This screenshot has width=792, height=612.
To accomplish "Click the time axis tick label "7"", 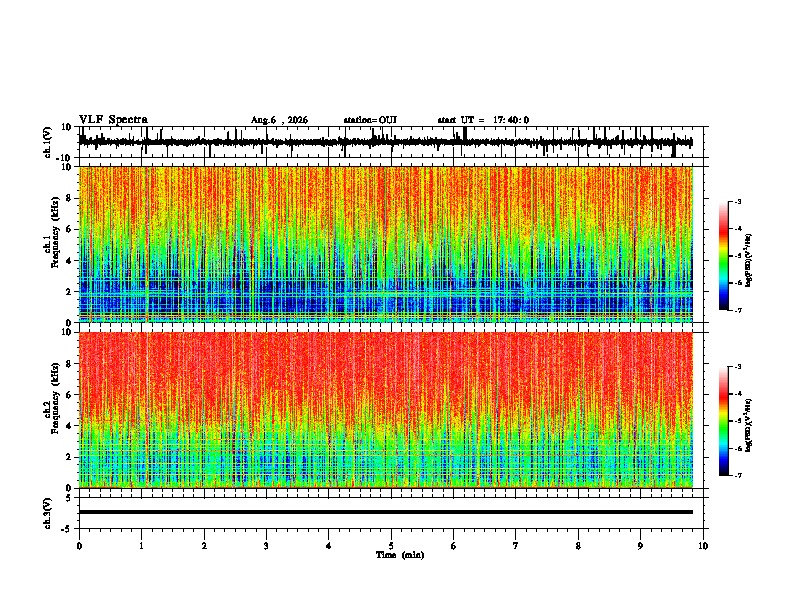I will tap(516, 546).
